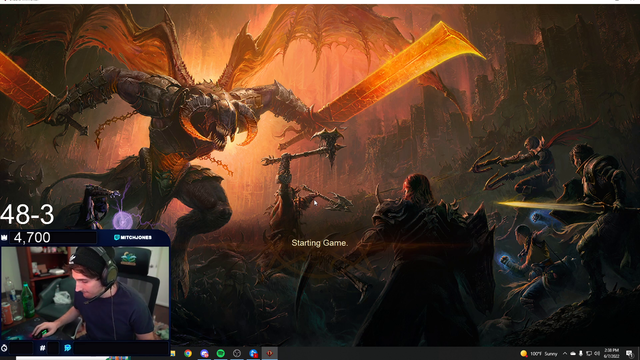Open the network tray icon
Viewport: 640px width, 360px height.
point(589,353)
